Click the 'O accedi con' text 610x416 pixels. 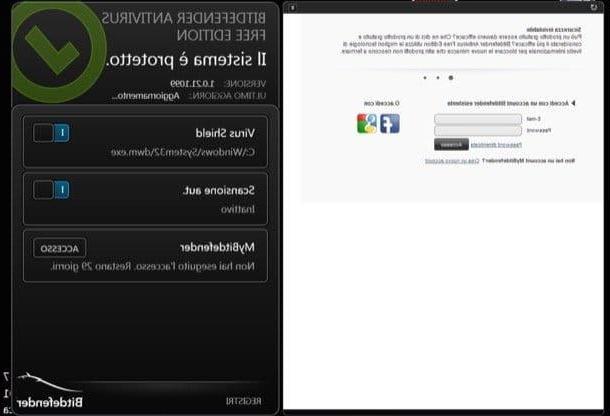[382, 104]
